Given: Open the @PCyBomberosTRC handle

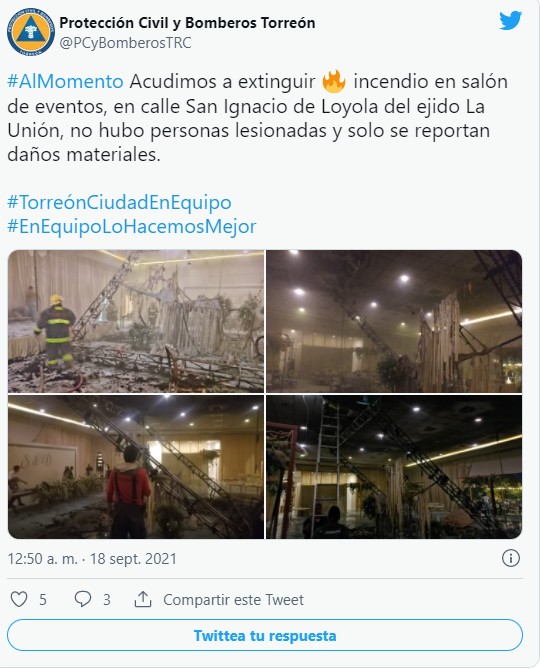Looking at the screenshot, I should 125,43.
